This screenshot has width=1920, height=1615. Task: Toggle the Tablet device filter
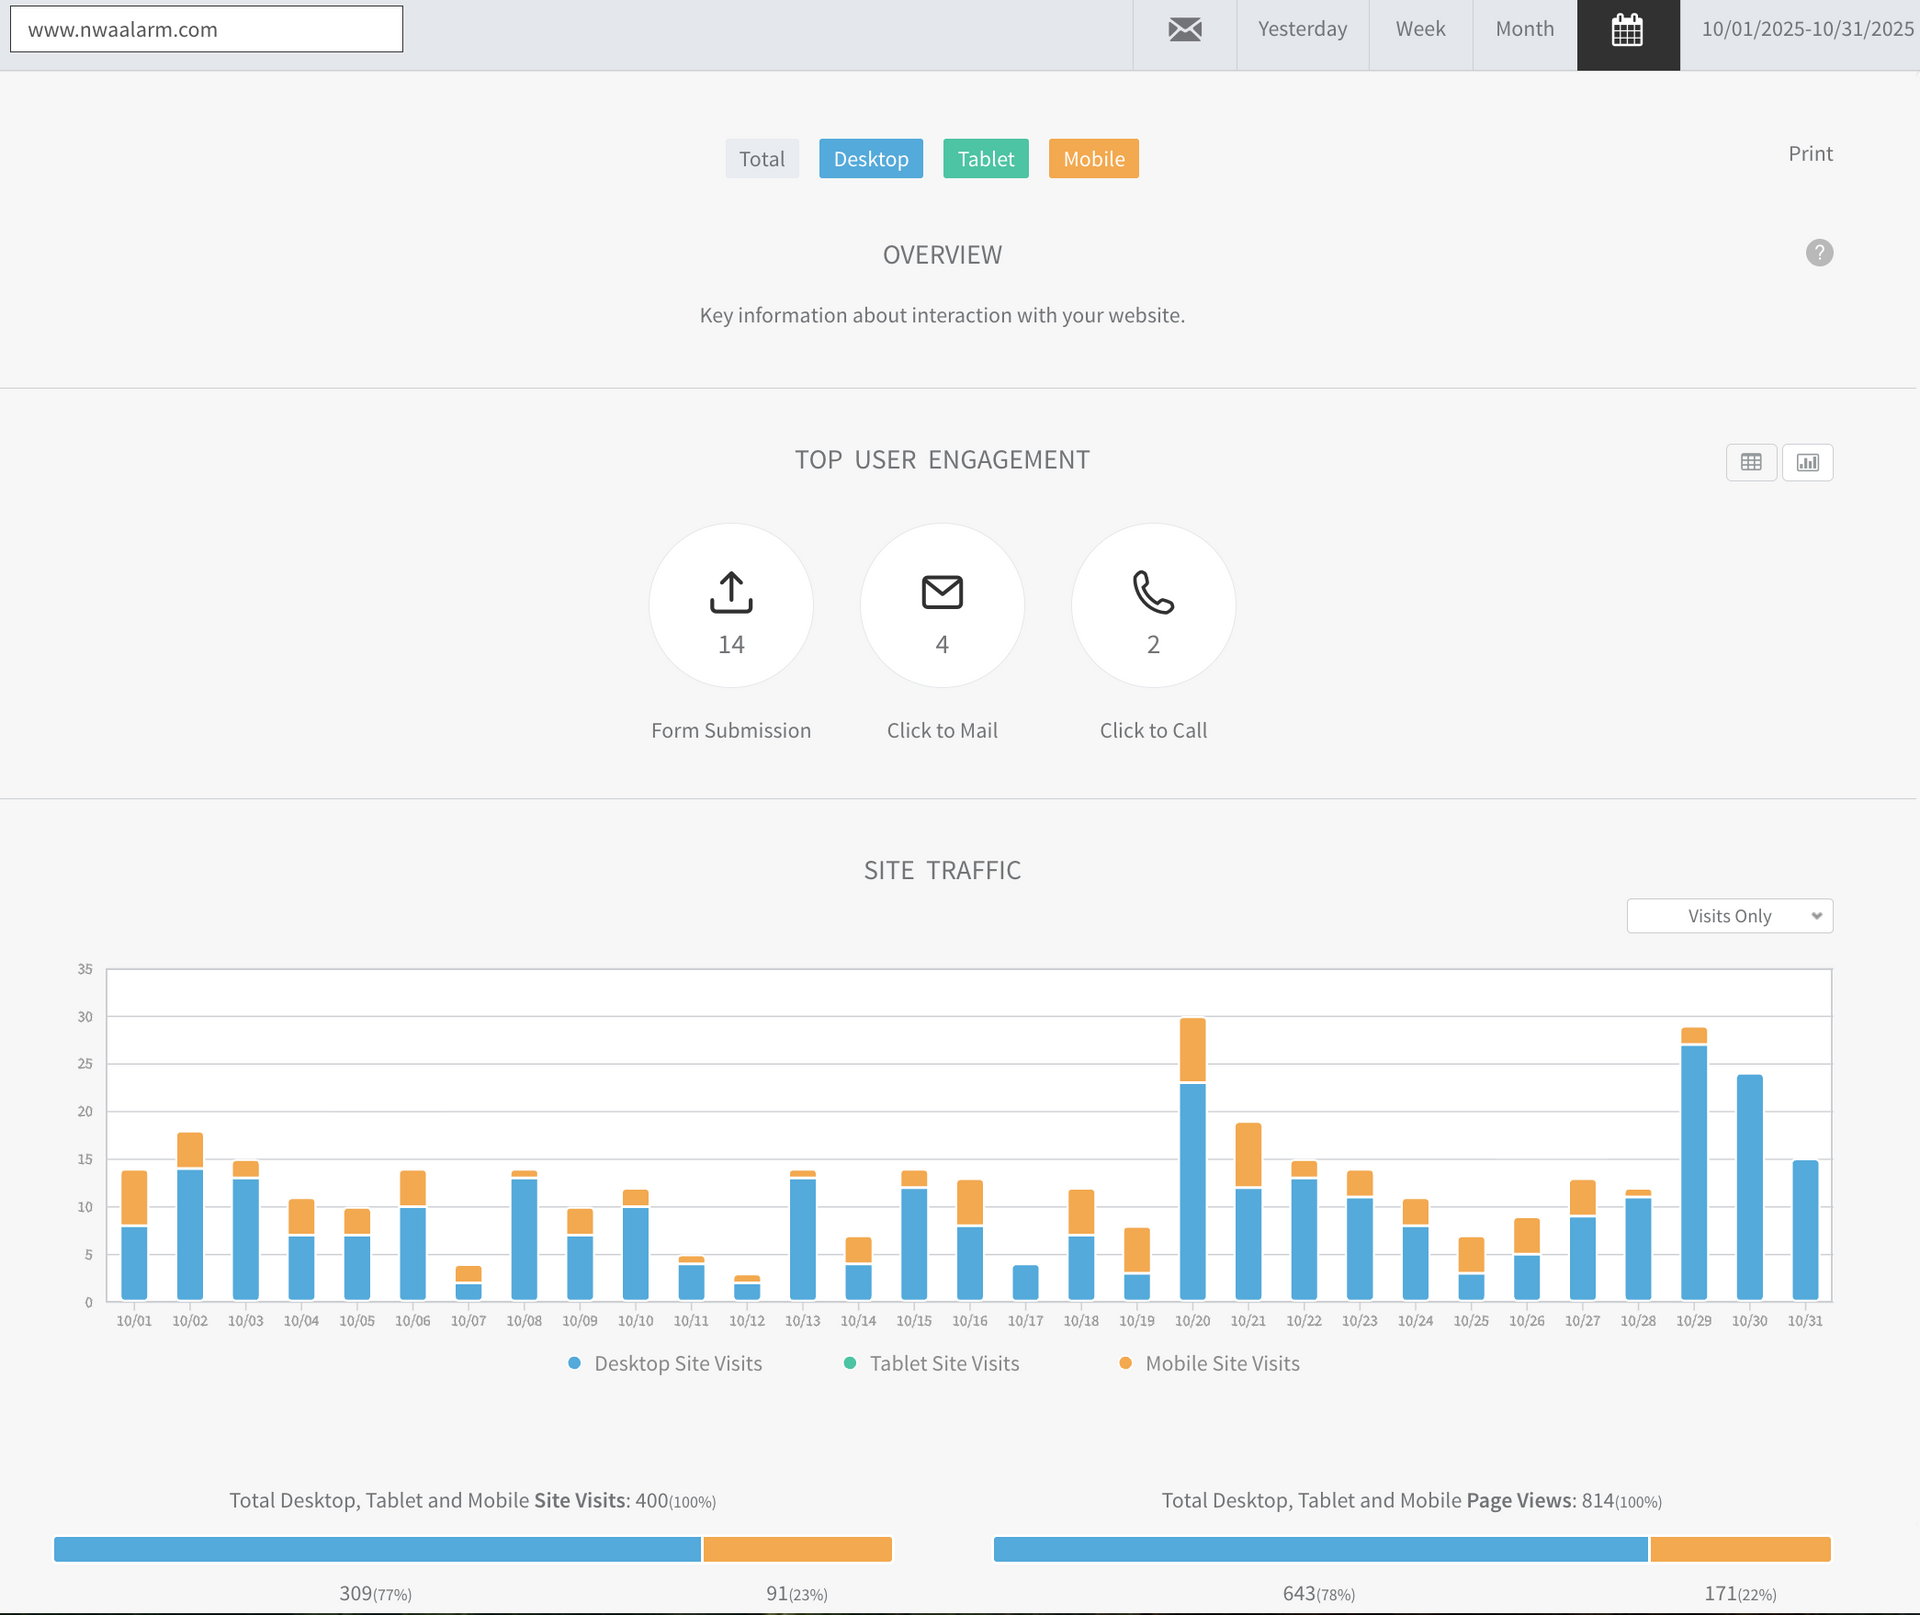click(x=985, y=159)
